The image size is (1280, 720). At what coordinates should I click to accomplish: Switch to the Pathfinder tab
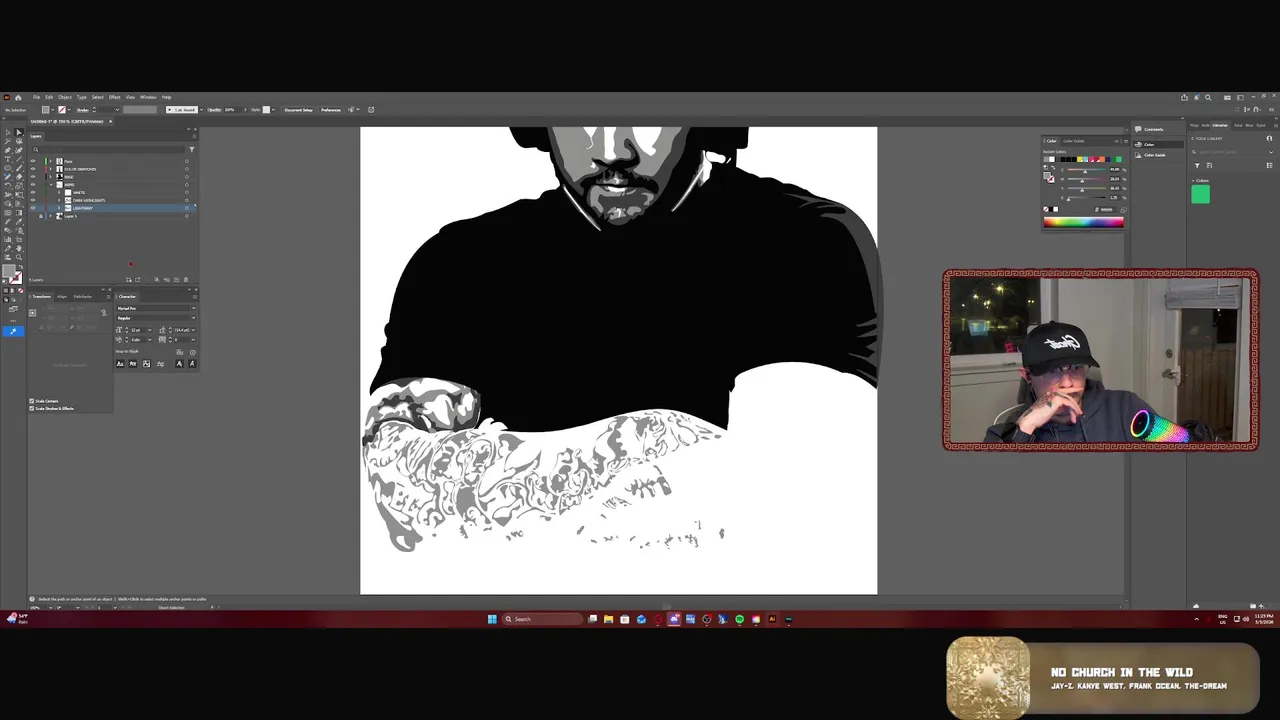tap(83, 297)
